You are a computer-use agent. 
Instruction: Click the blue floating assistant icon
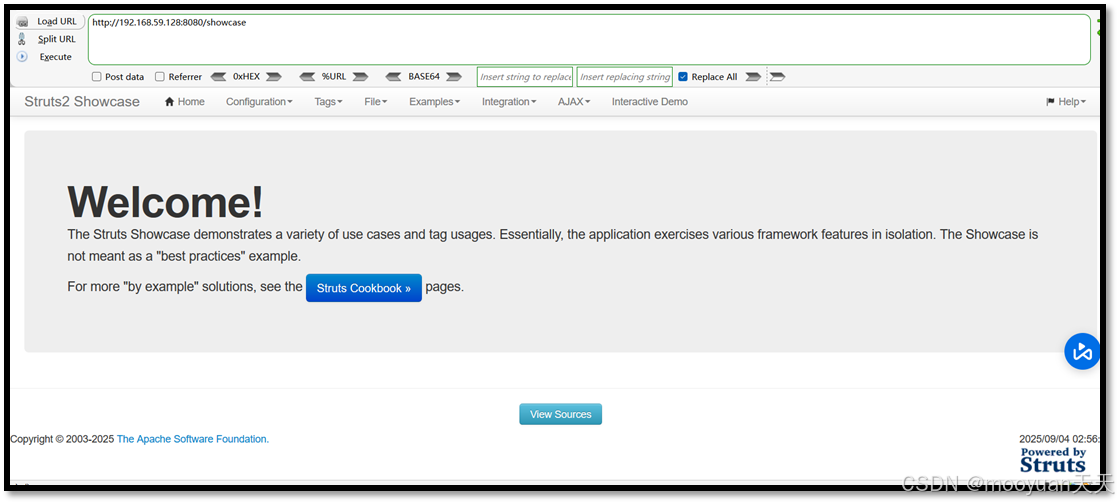point(1082,351)
